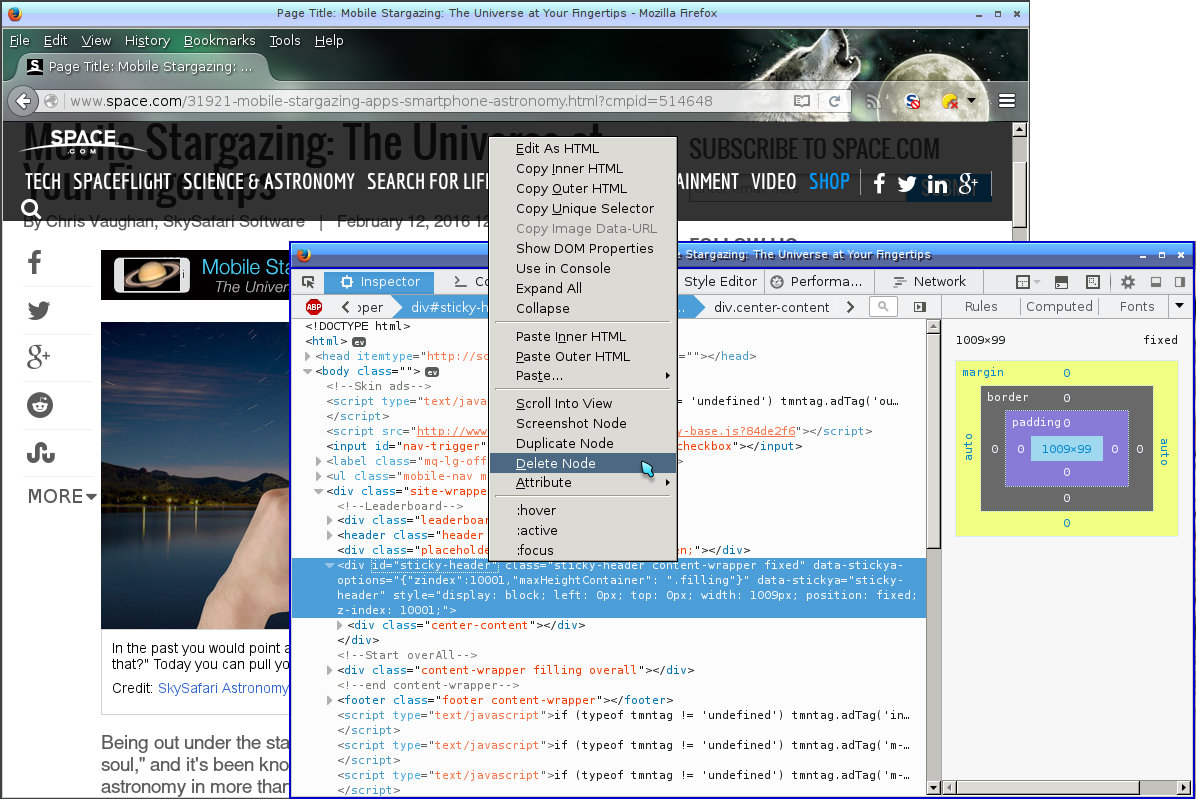Click the Firefox back button
This screenshot has height=799, width=1196.
coord(24,101)
